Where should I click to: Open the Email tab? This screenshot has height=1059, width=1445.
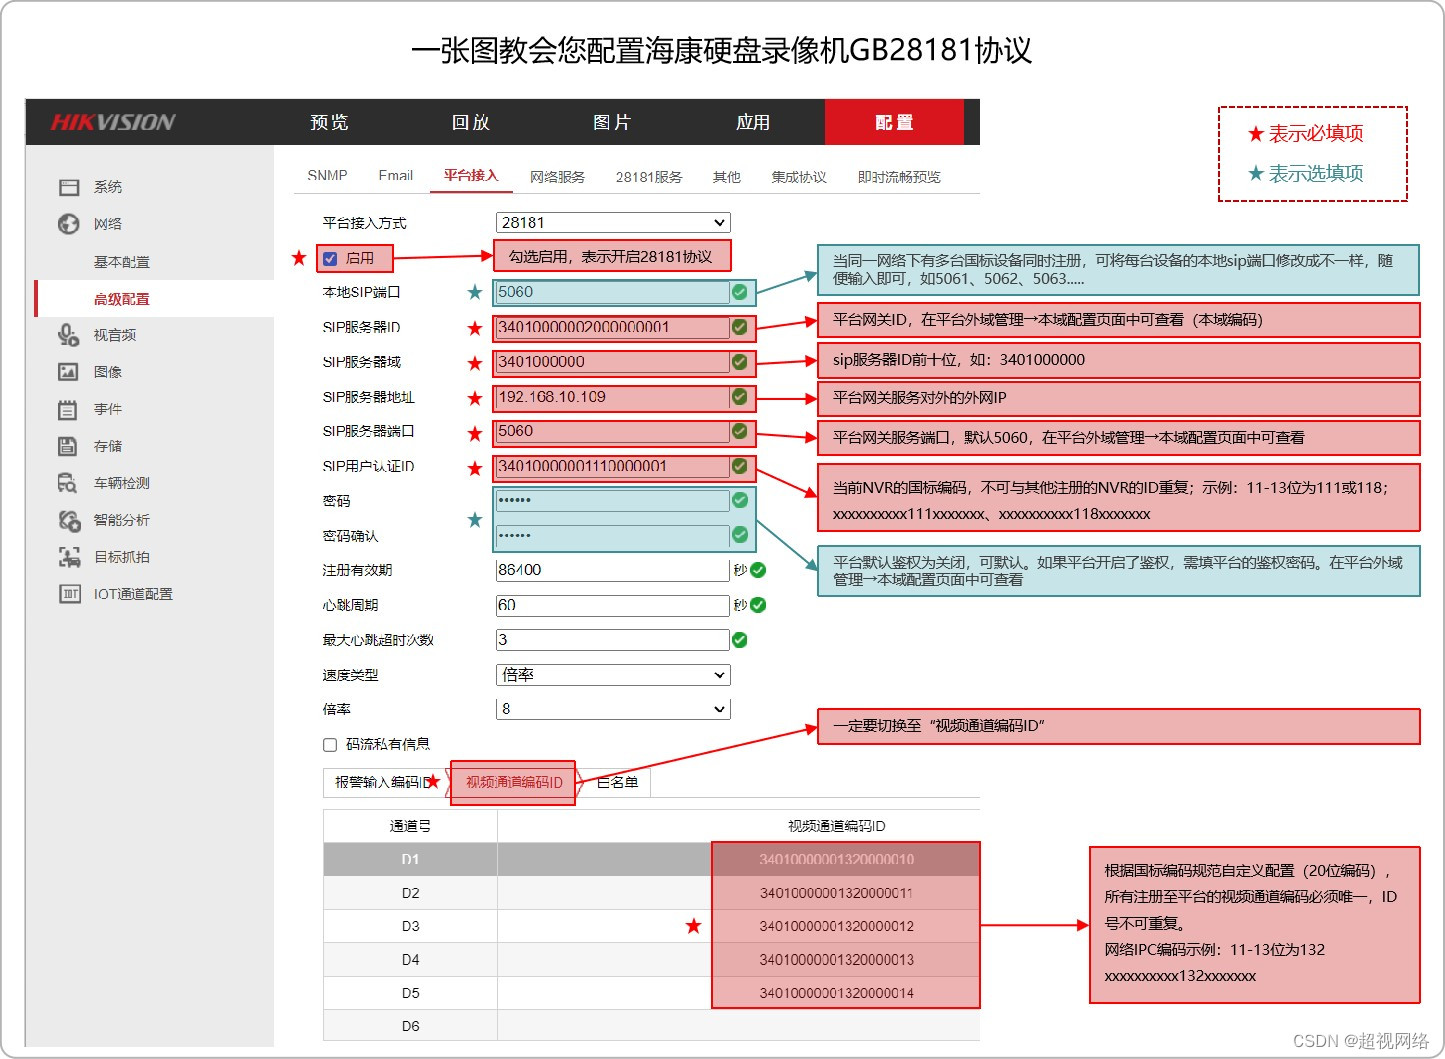click(x=396, y=176)
